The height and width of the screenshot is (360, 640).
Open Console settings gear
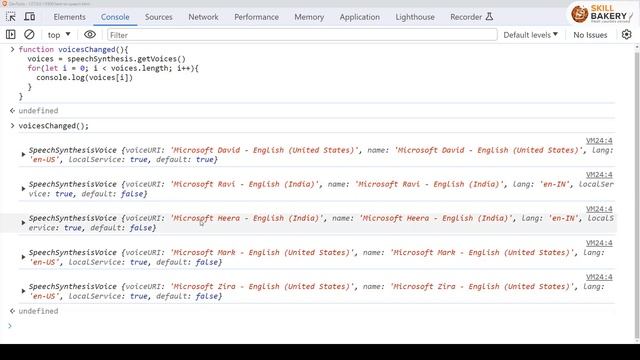pos(627,35)
